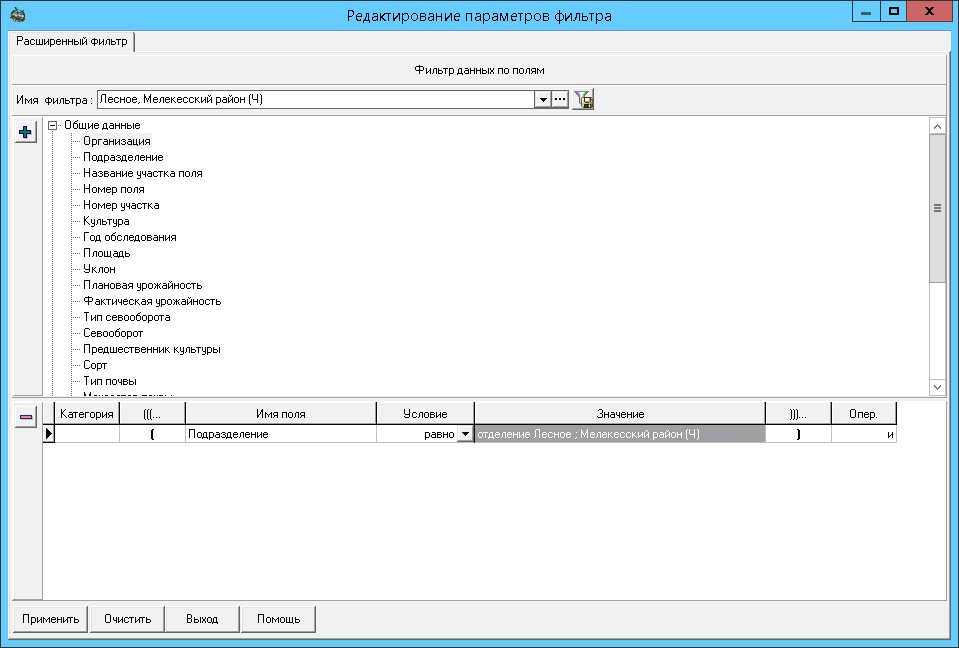Choose 'Год обследования' from field tree
Screen dimensions: 959x648
(x=130, y=237)
